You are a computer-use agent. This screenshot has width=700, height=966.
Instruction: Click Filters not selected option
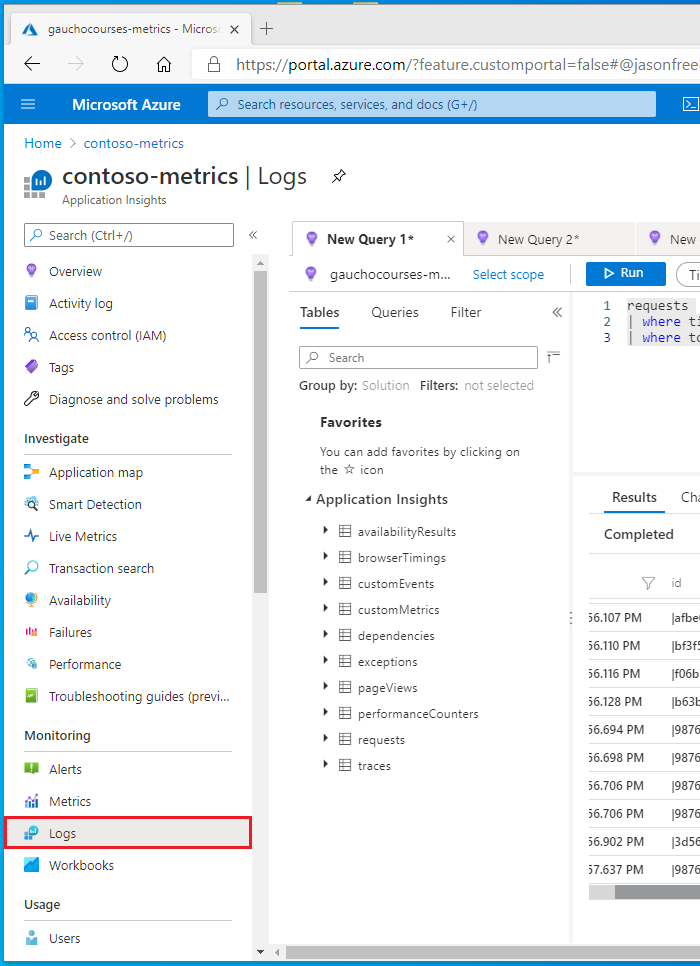pyautogui.click(x=499, y=386)
